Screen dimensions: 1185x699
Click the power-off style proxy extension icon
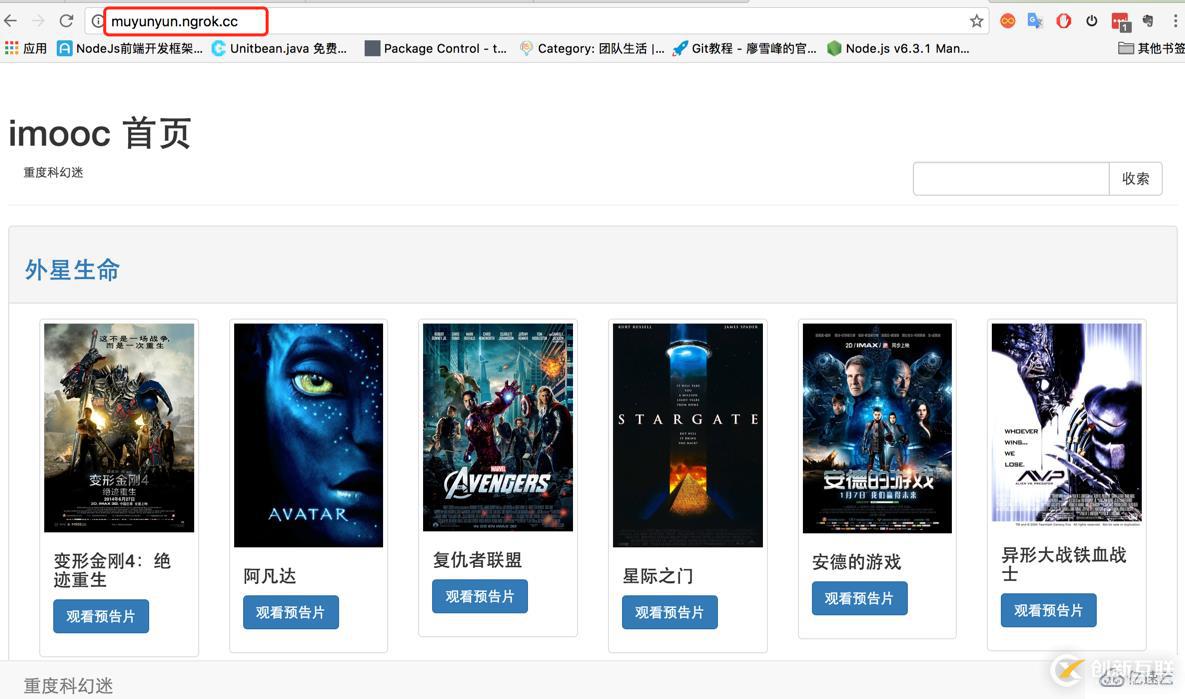pos(1091,20)
